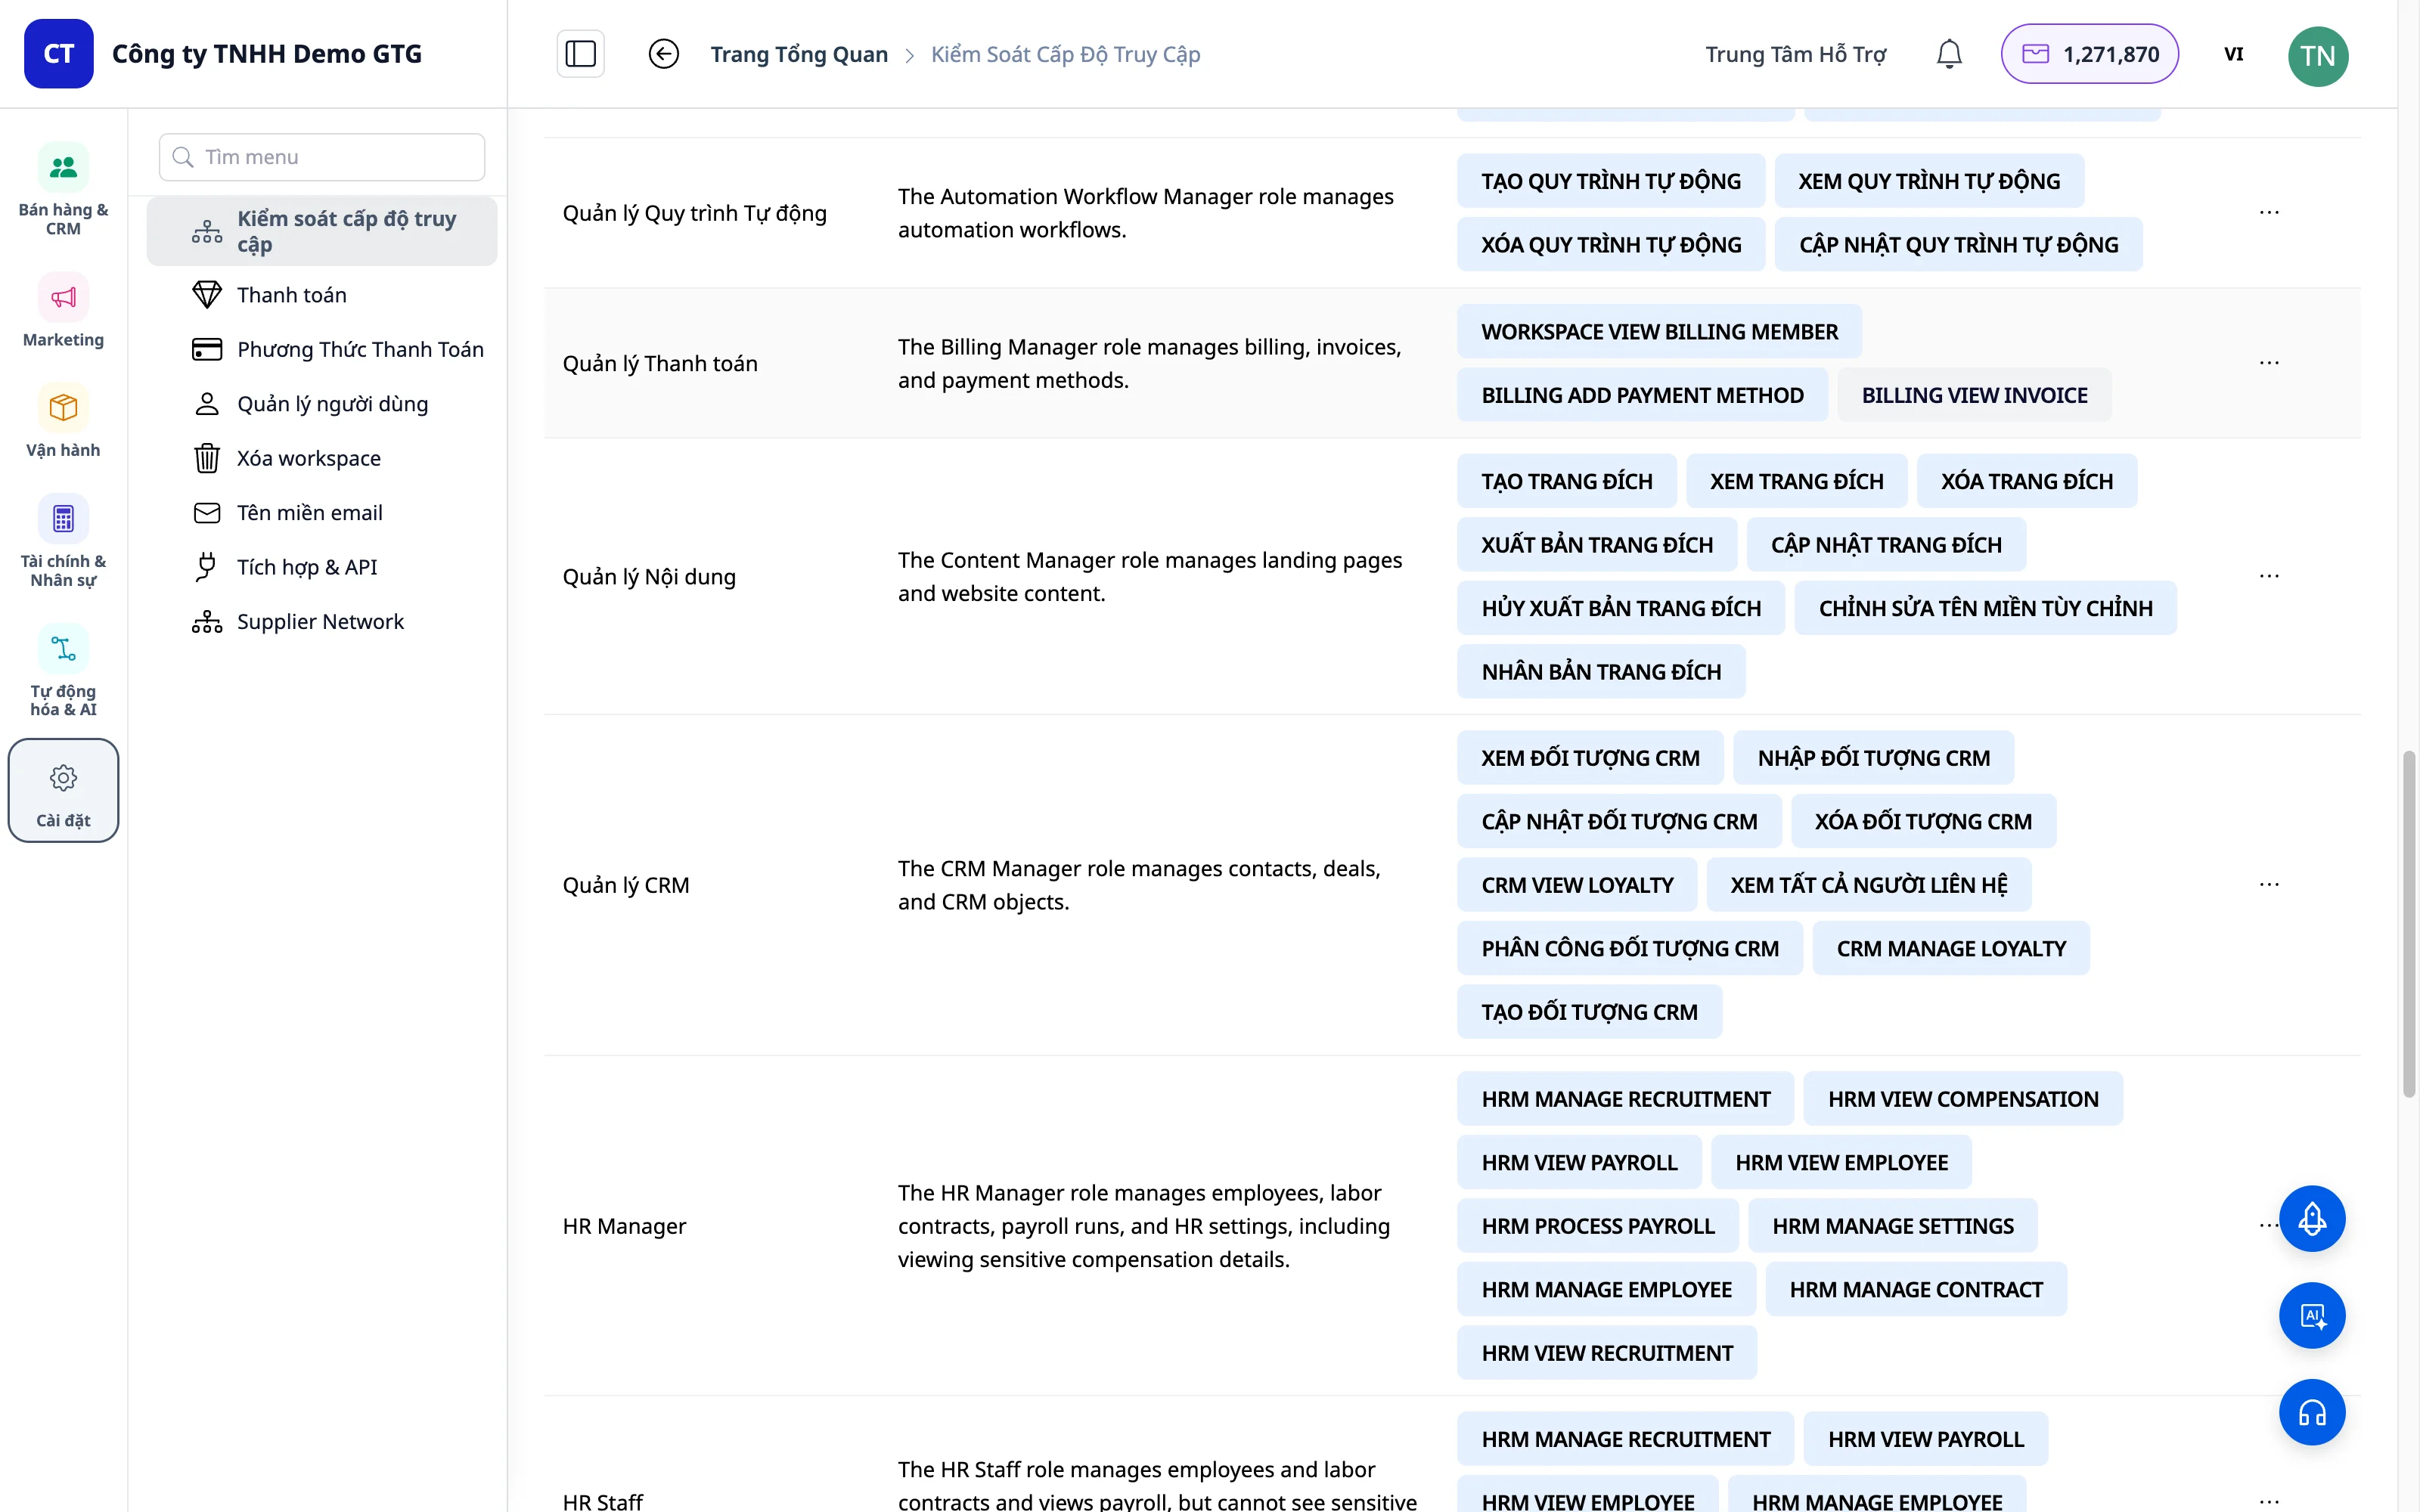Open the credit balance 1,271,870 button
Viewport: 2420px width, 1512px height.
point(2089,54)
